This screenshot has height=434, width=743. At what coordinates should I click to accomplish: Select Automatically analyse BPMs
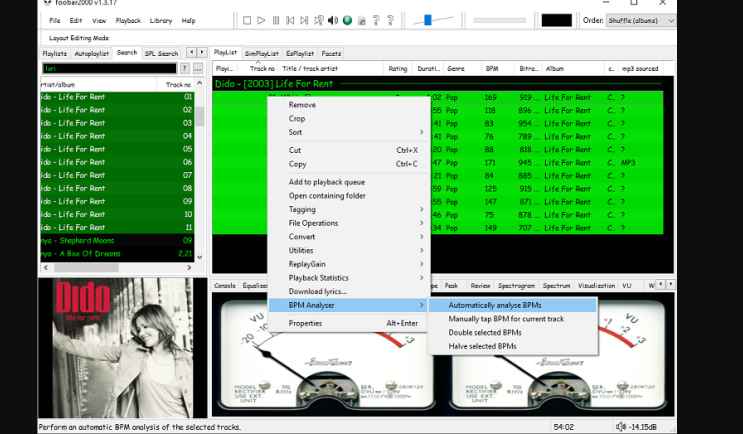click(513, 306)
